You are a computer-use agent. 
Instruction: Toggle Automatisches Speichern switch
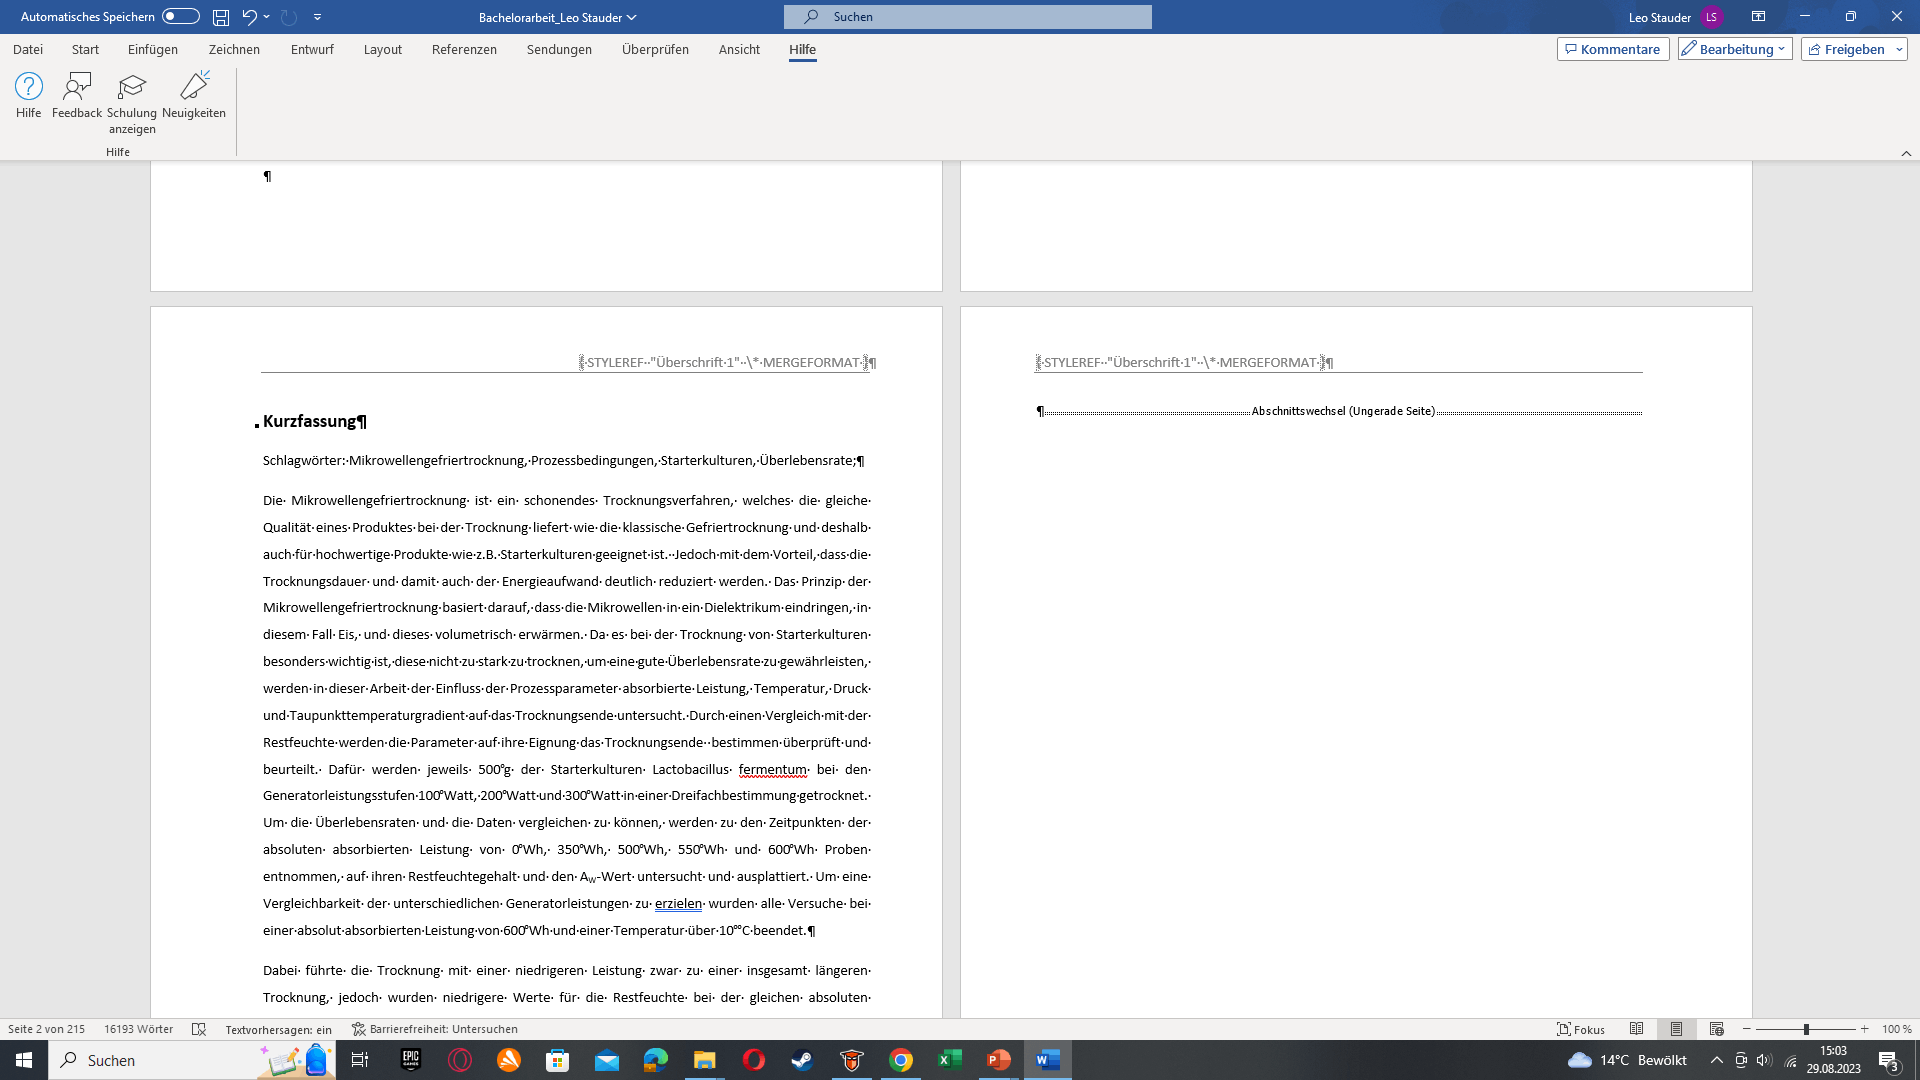coord(181,17)
